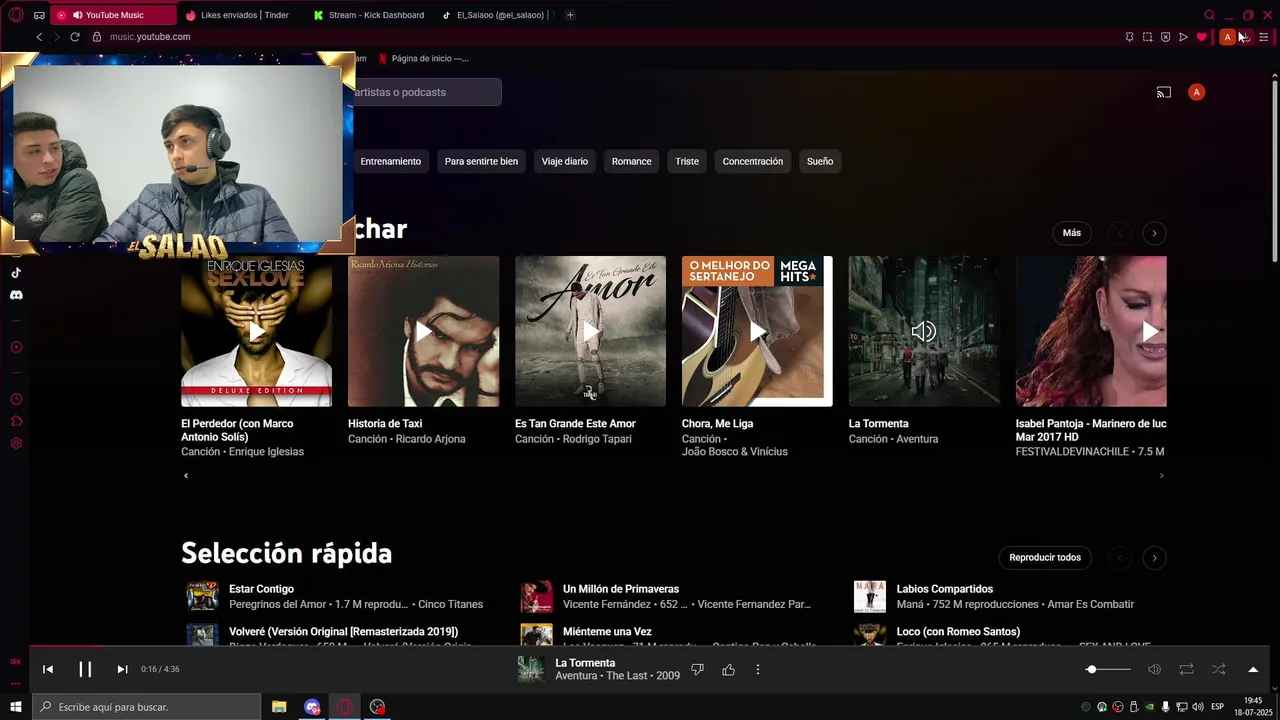
Task: Open the YouTube Music account avatar
Action: [x=1196, y=92]
